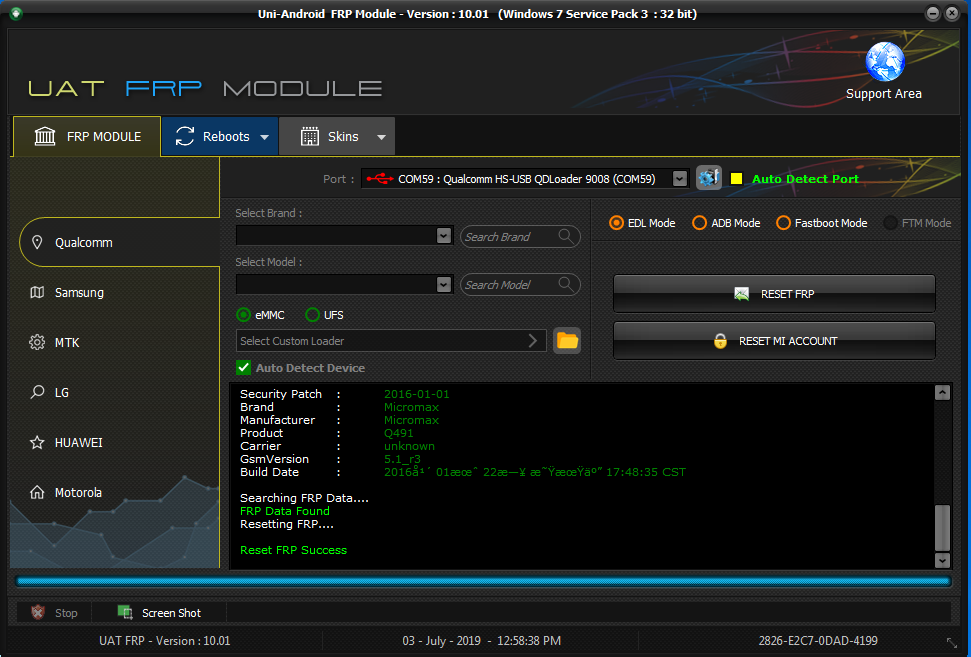Click the Stop shield icon
The height and width of the screenshot is (657, 971).
click(38, 612)
